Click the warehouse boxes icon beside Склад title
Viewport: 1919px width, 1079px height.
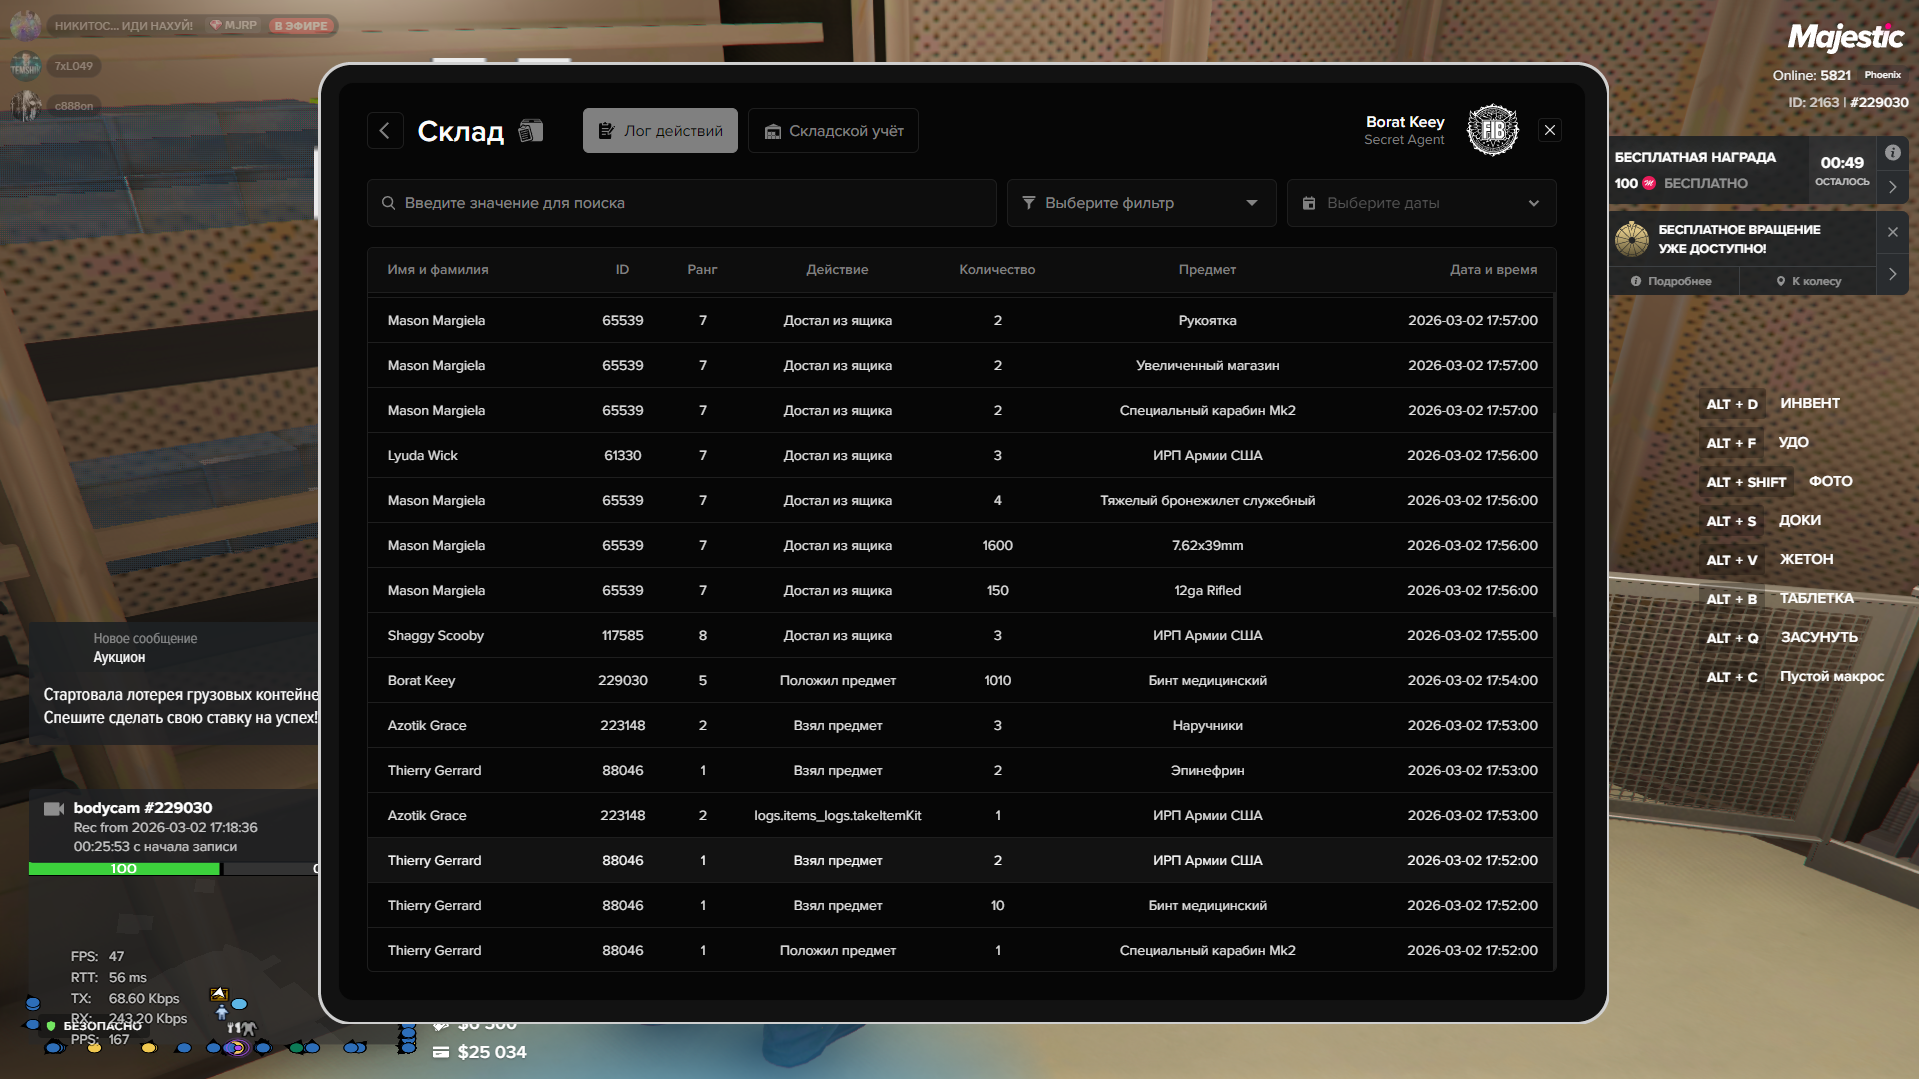click(x=531, y=131)
